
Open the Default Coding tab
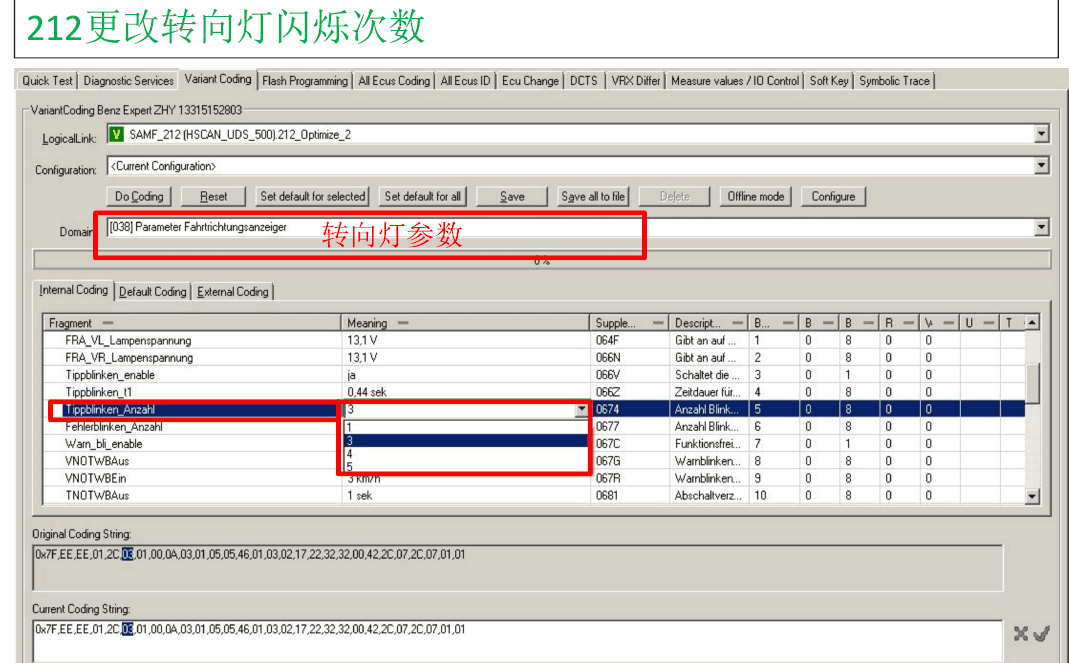[152, 292]
